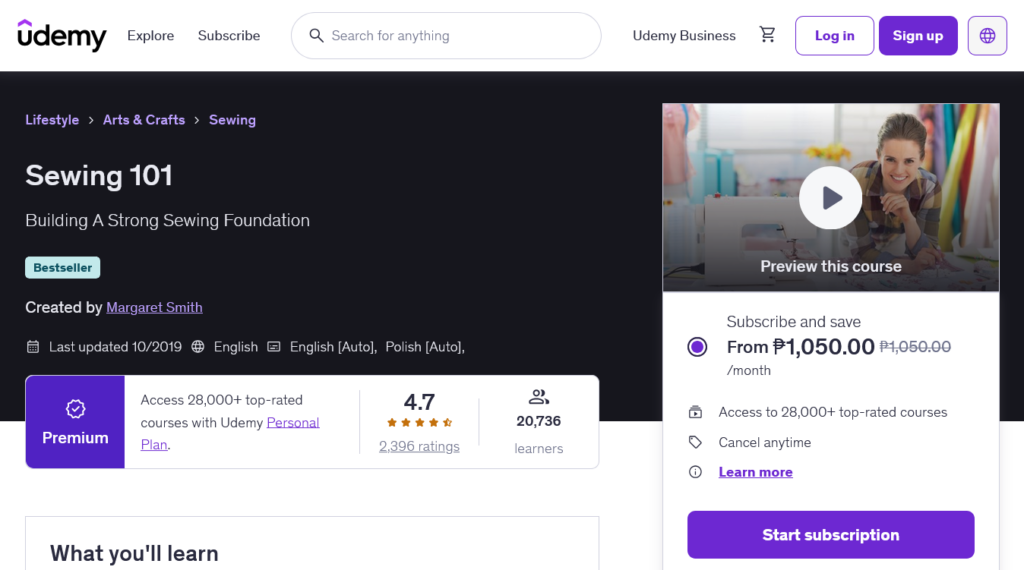Click the 4.7 rating score
Screen dimensions: 1024x570
pos(419,402)
